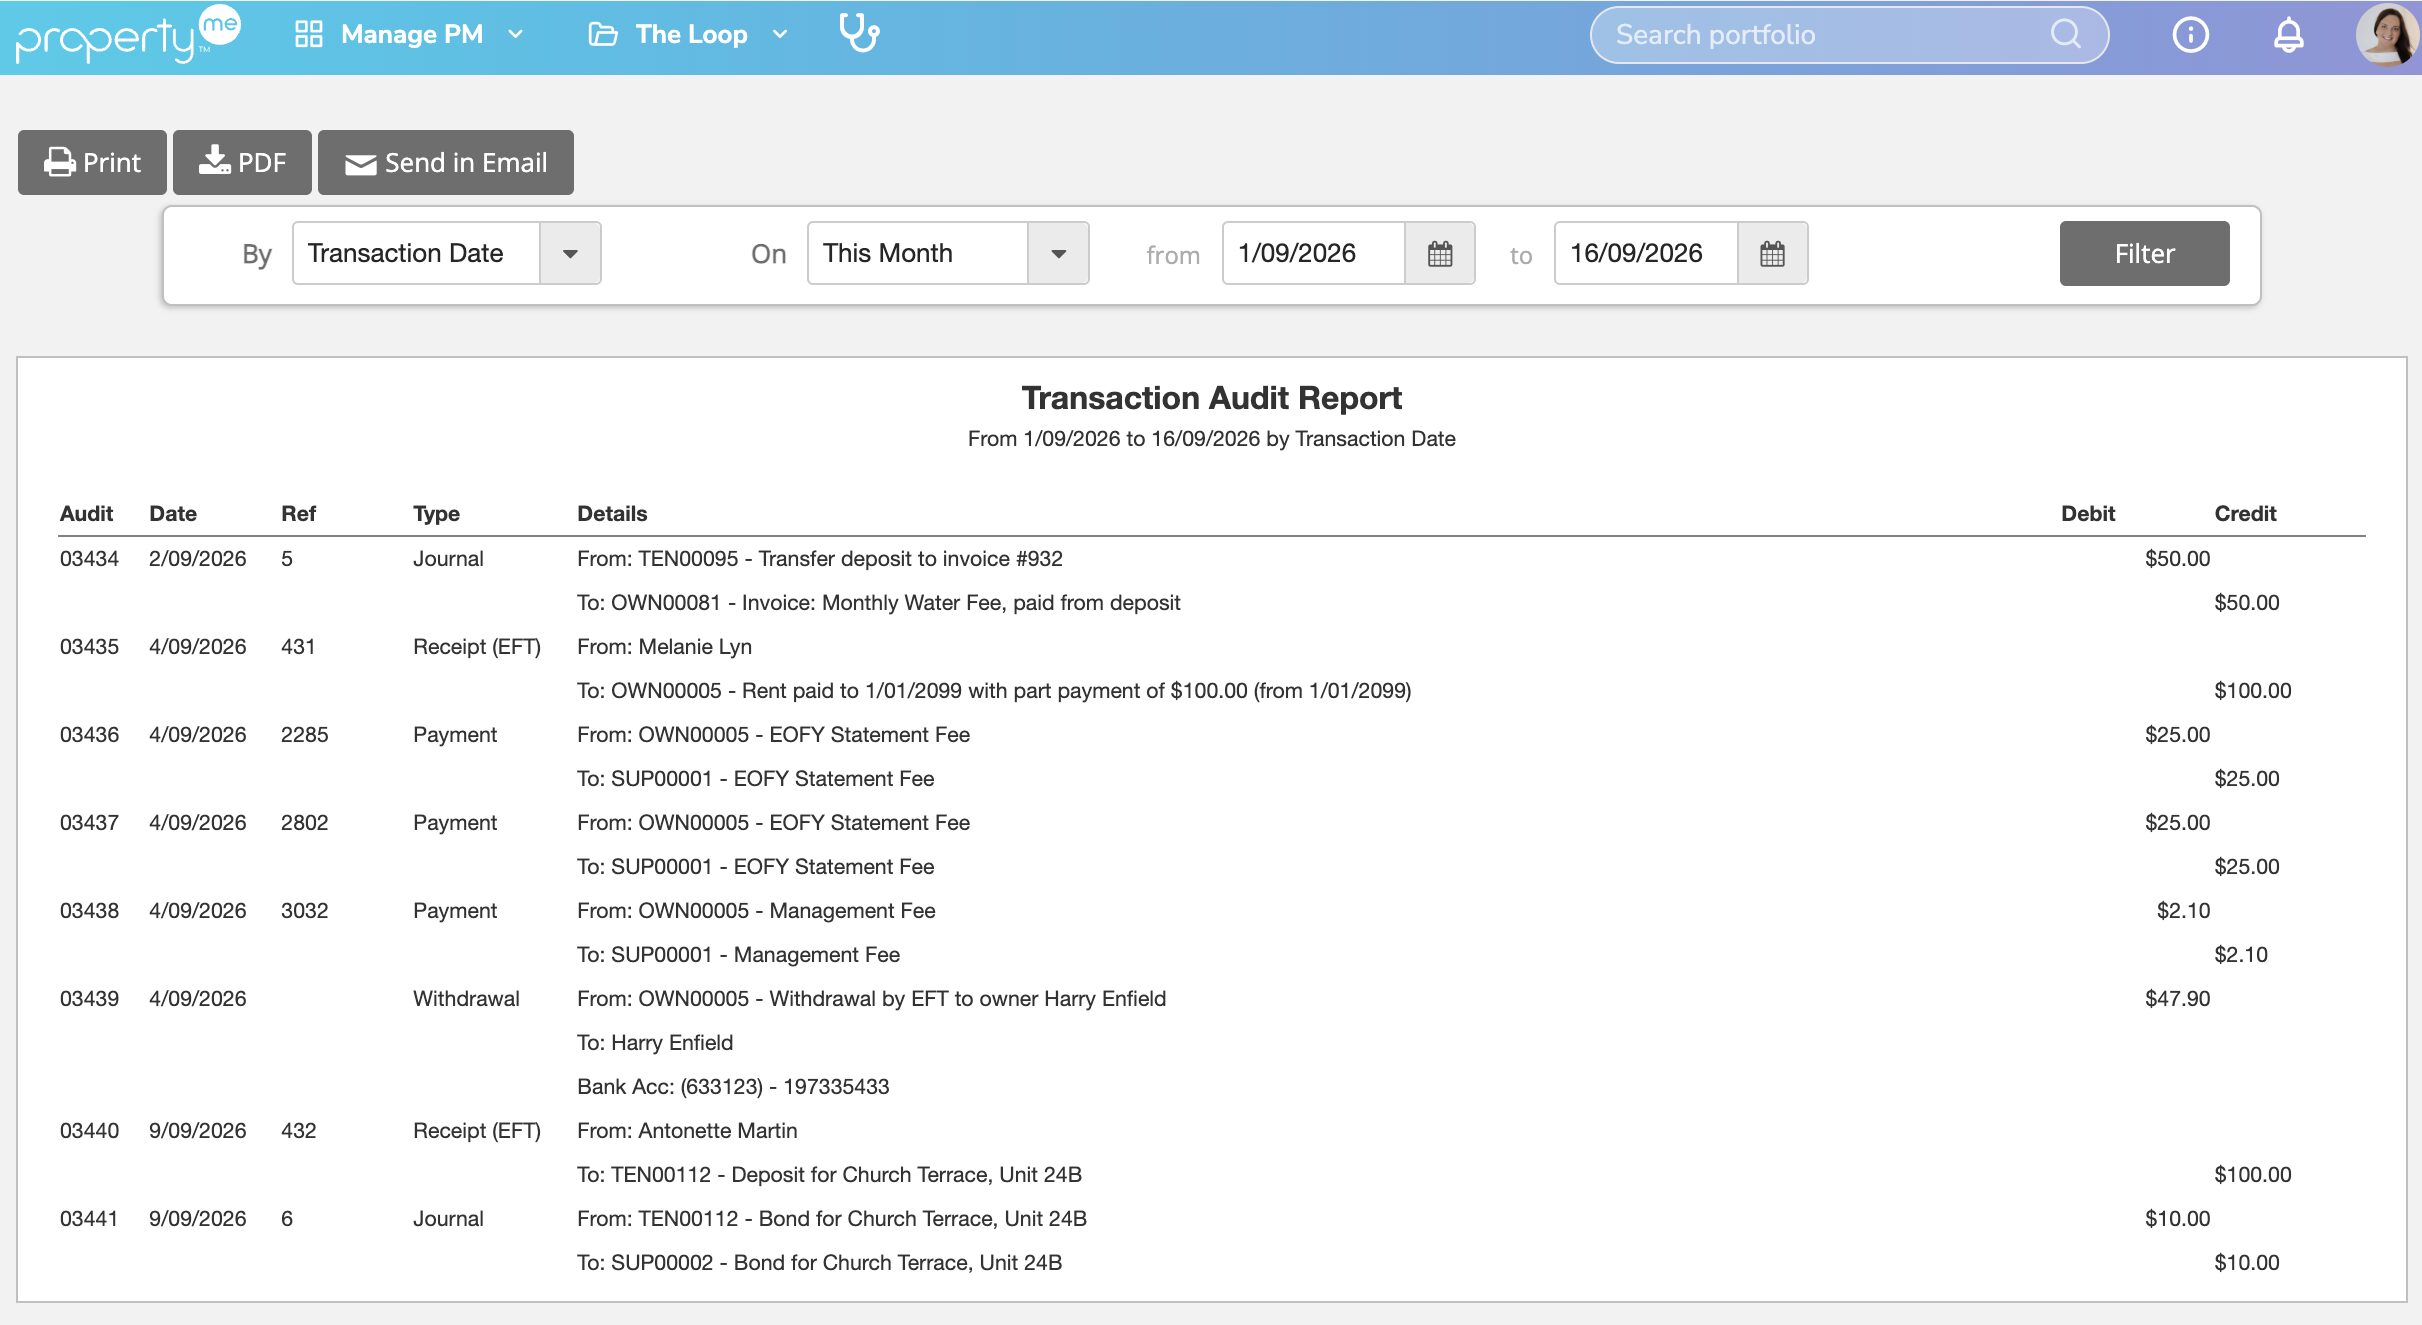Click 'From: Antonette Martin' detail line
The height and width of the screenshot is (1325, 2422).
(687, 1130)
